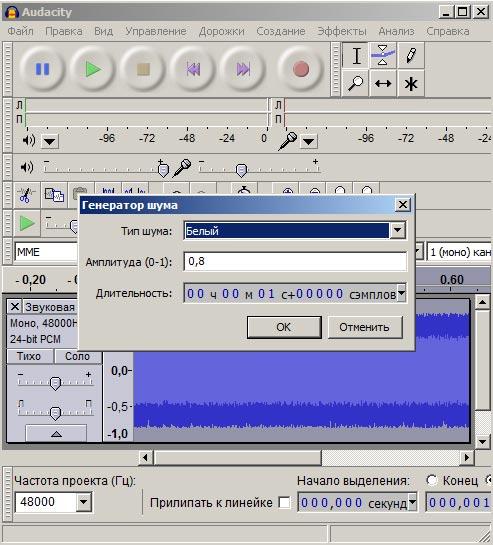Close the audio track with its X button

[15, 307]
